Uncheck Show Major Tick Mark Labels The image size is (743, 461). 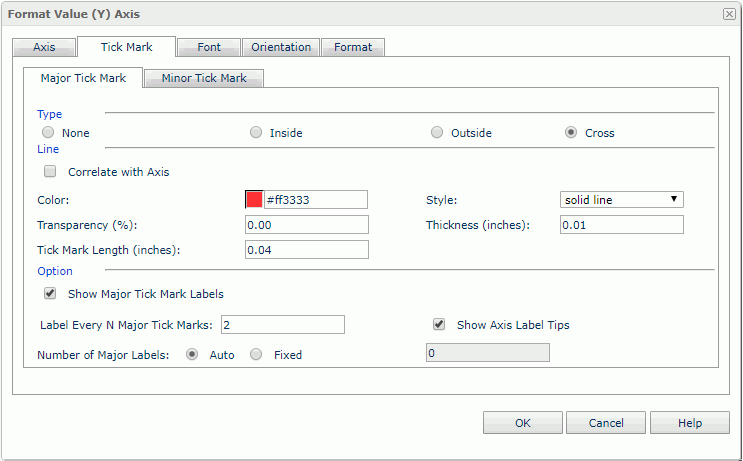[50, 294]
